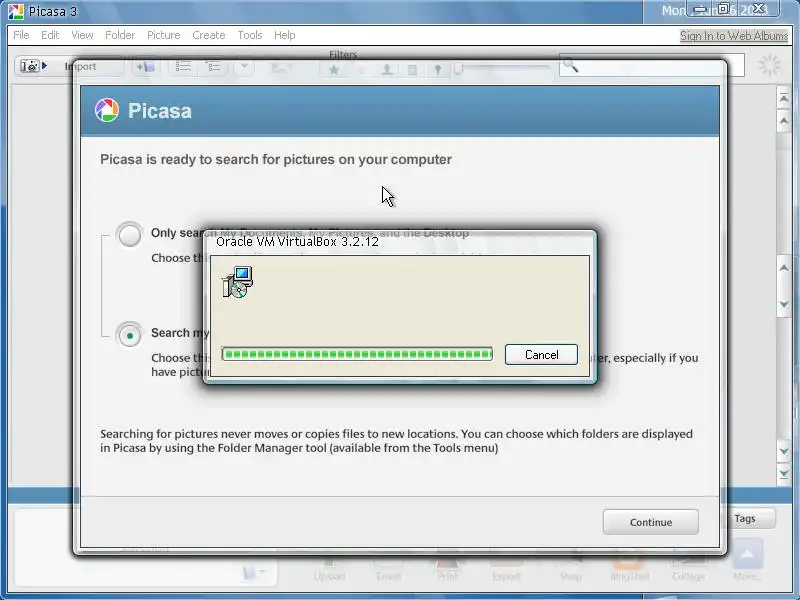Click Continue in the Picasa dialog
Viewport: 800px width, 600px height.
coord(651,522)
